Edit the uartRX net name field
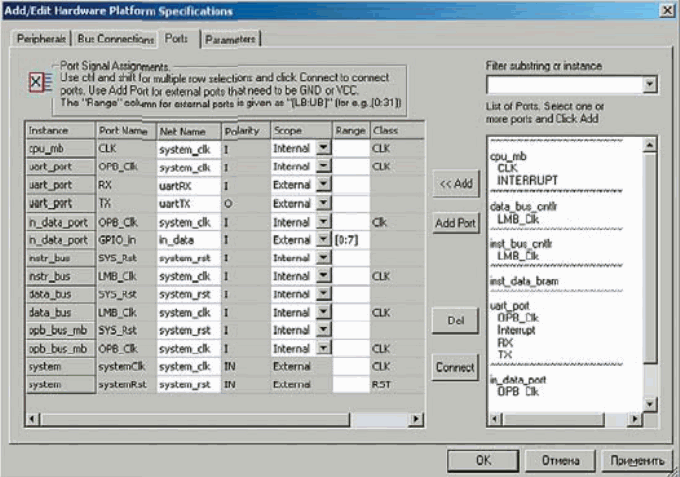Screen dimensions: 680x477 tap(187, 184)
